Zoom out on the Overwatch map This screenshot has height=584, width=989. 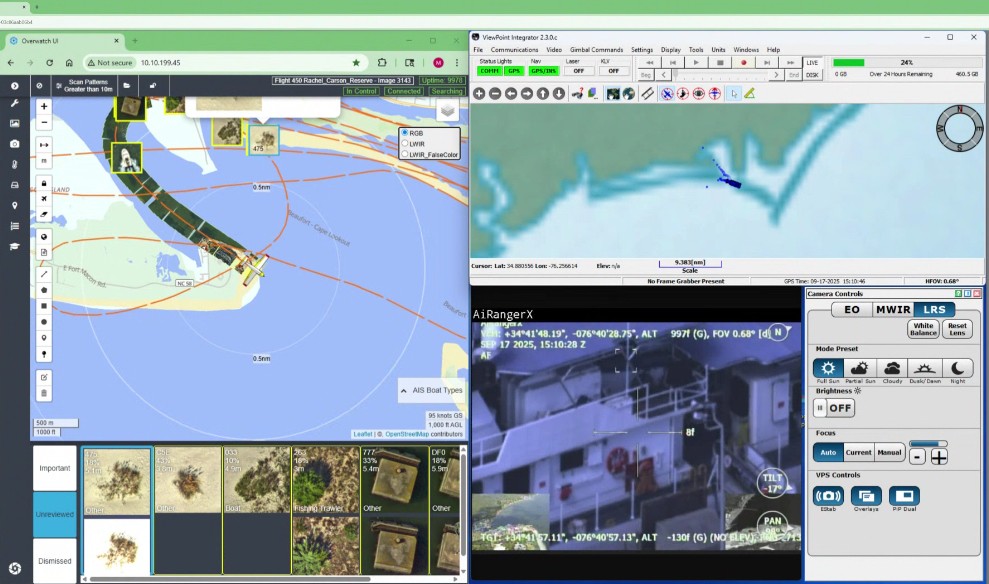coord(44,122)
